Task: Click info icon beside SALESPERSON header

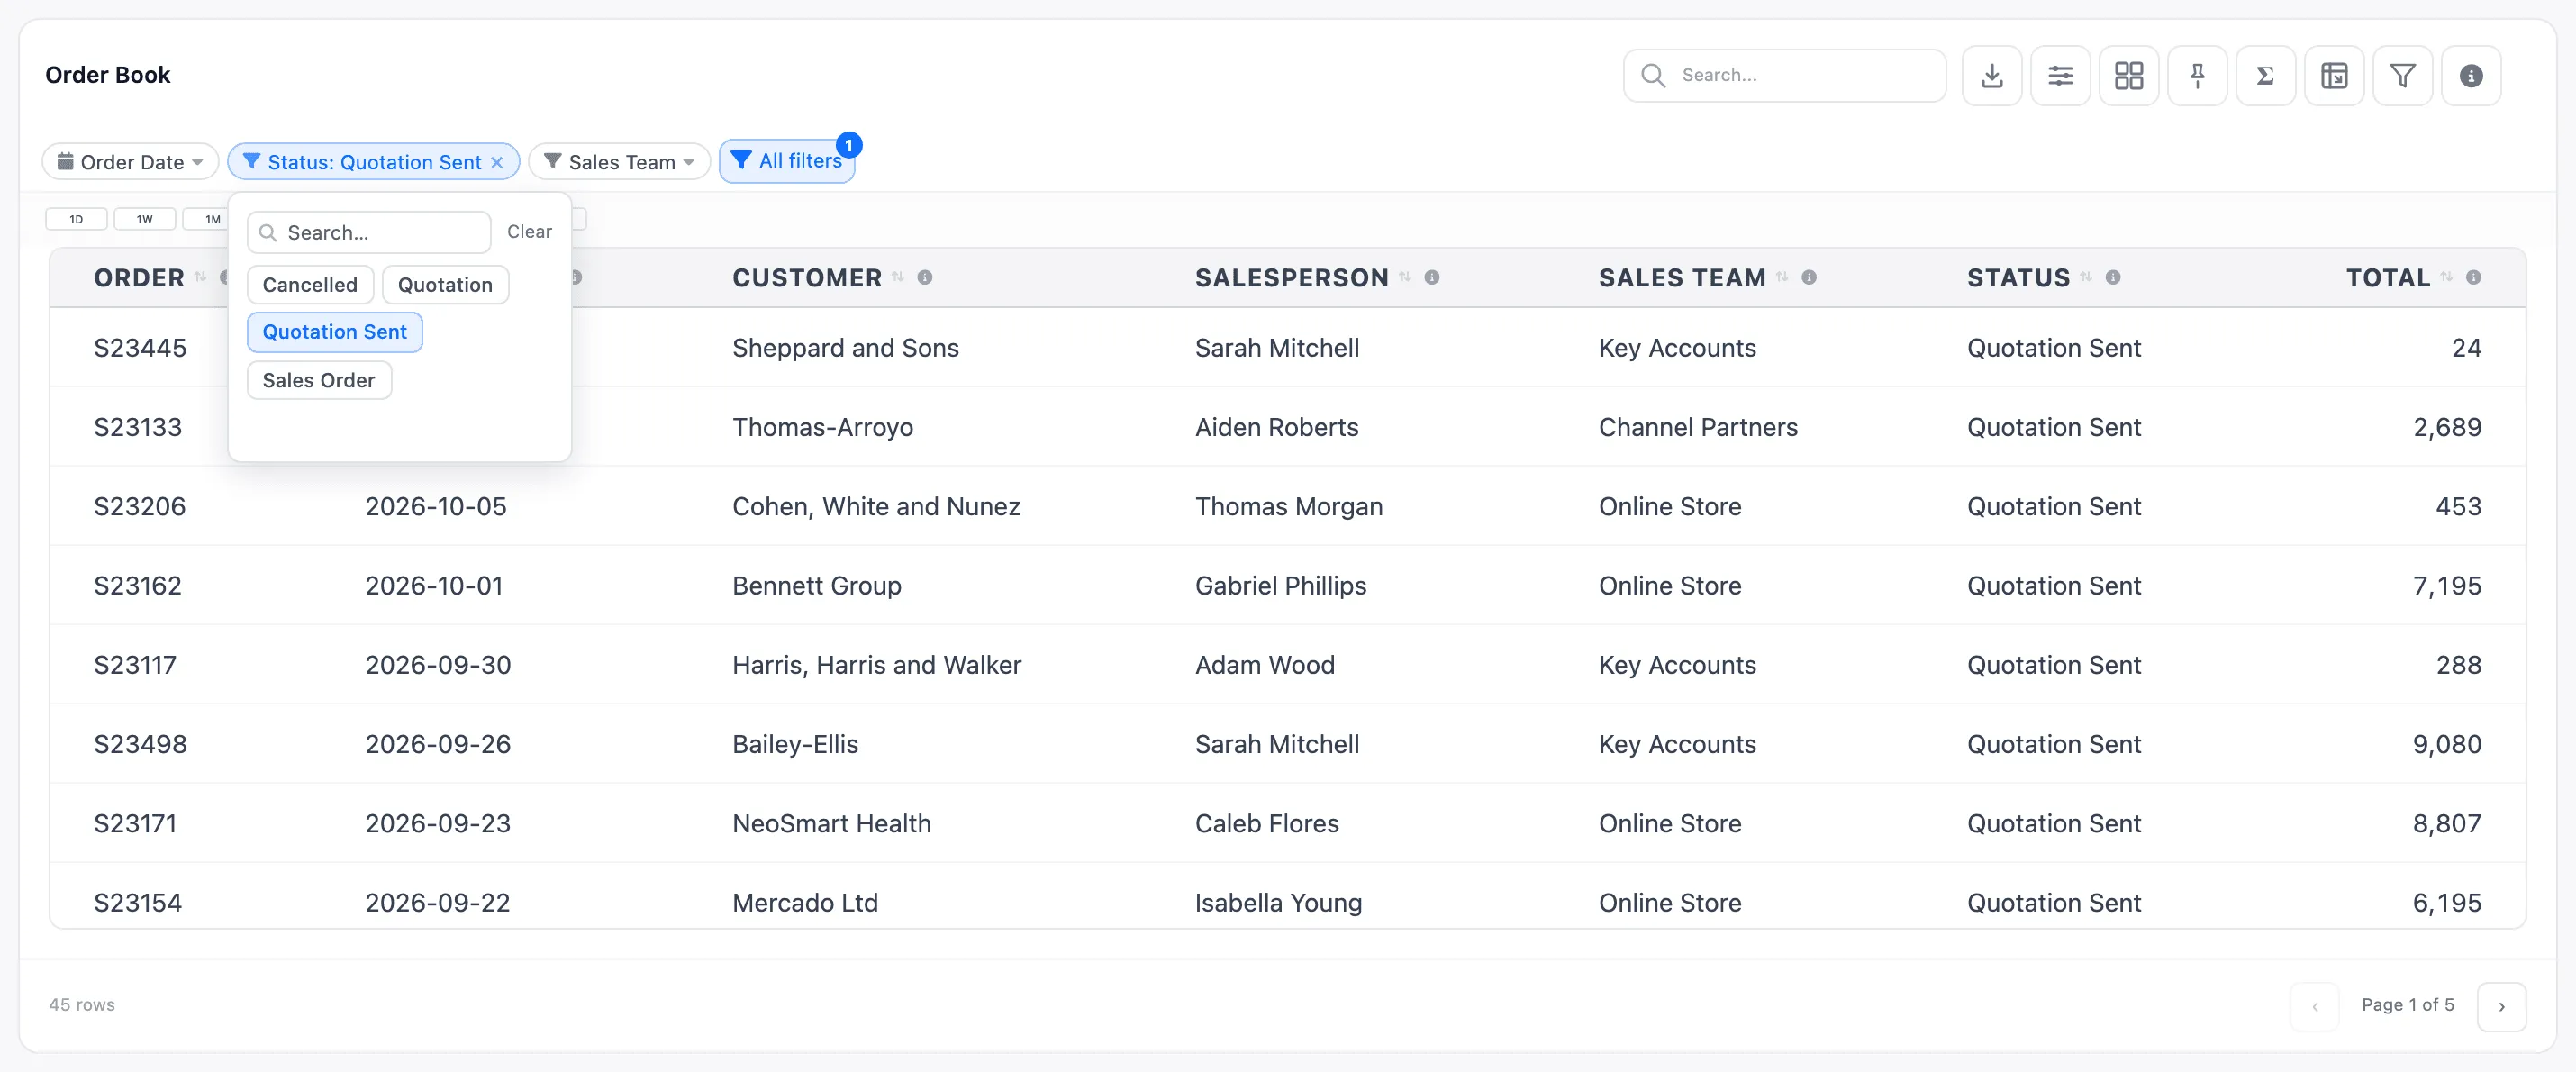Action: (1432, 277)
